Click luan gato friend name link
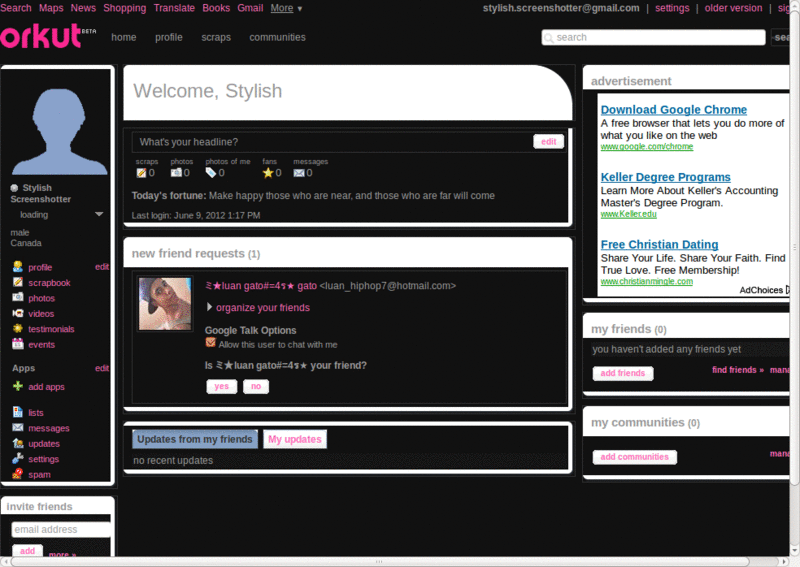Viewport: 800px width, 567px height. (261, 286)
